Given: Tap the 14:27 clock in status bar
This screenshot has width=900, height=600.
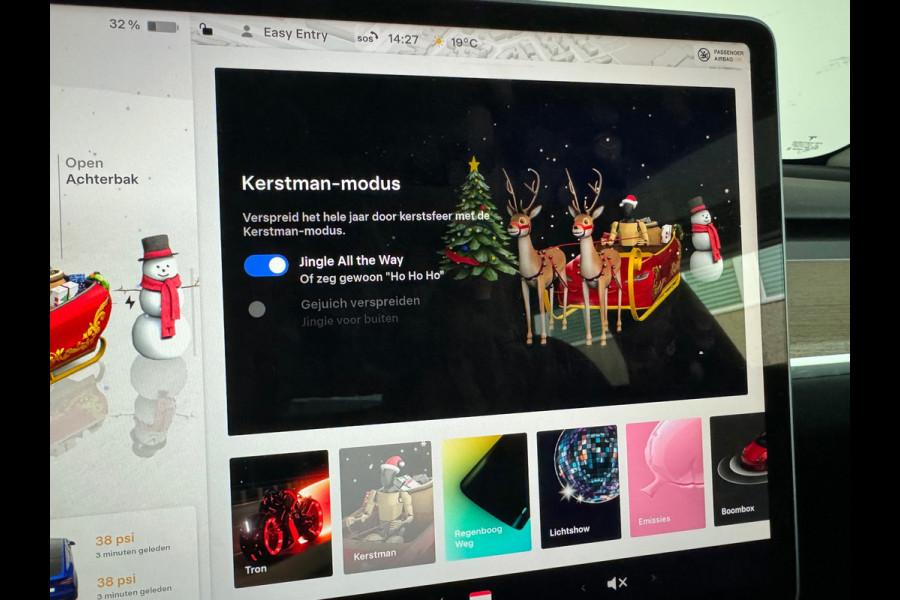Looking at the screenshot, I should [403, 40].
